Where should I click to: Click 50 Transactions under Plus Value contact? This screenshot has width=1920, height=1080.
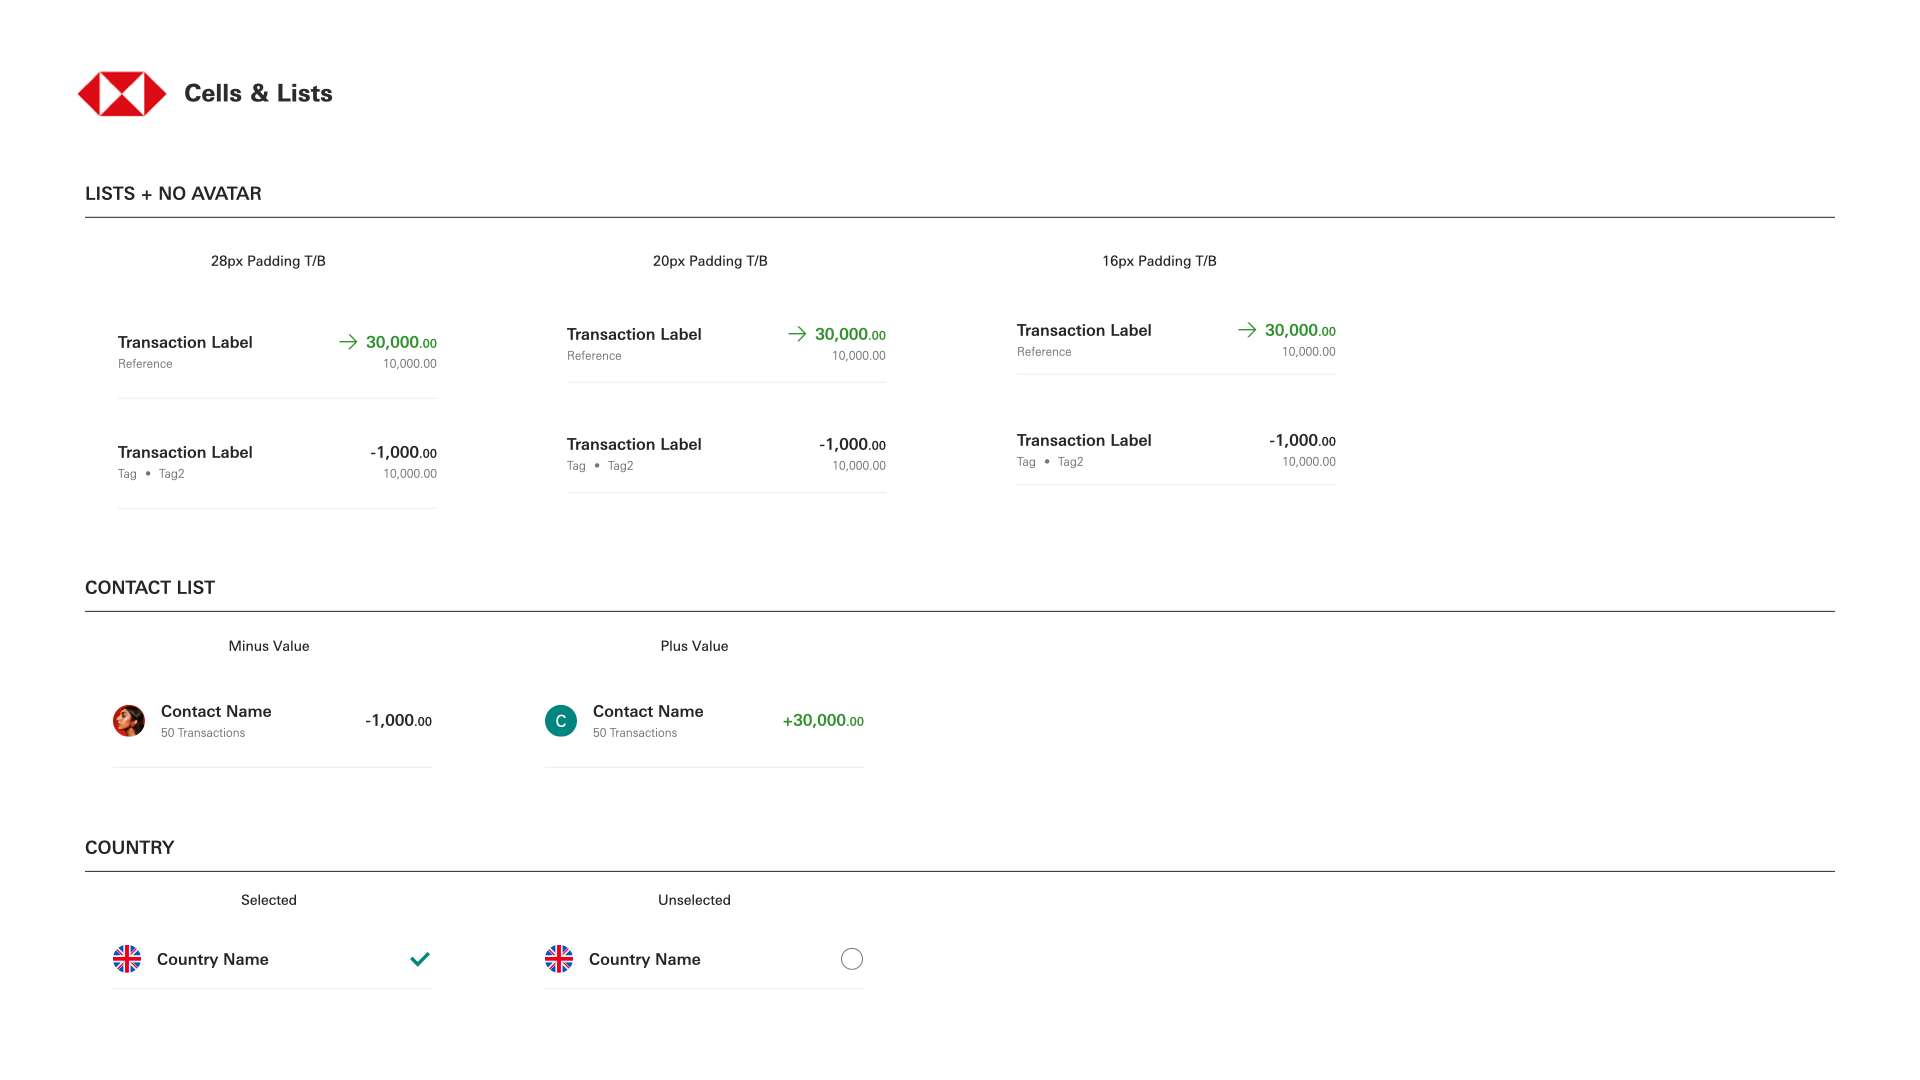635,733
